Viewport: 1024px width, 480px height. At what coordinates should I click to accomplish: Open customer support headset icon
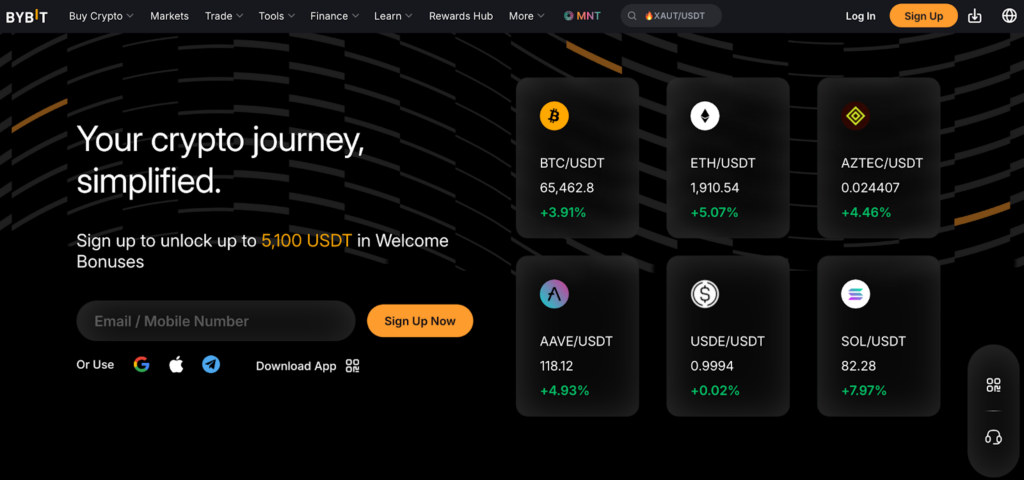(x=993, y=436)
